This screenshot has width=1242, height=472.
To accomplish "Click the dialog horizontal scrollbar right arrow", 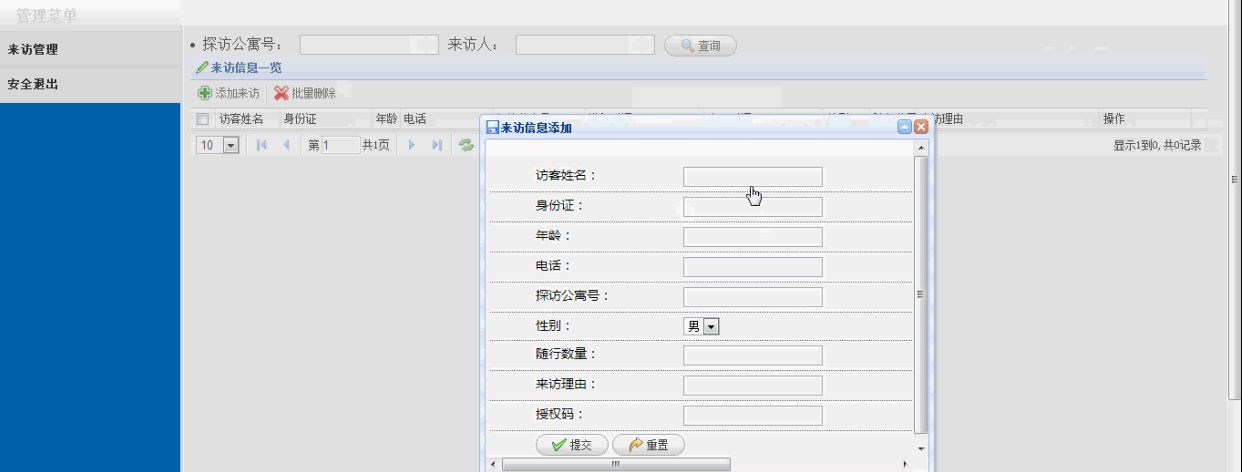I will tap(906, 465).
